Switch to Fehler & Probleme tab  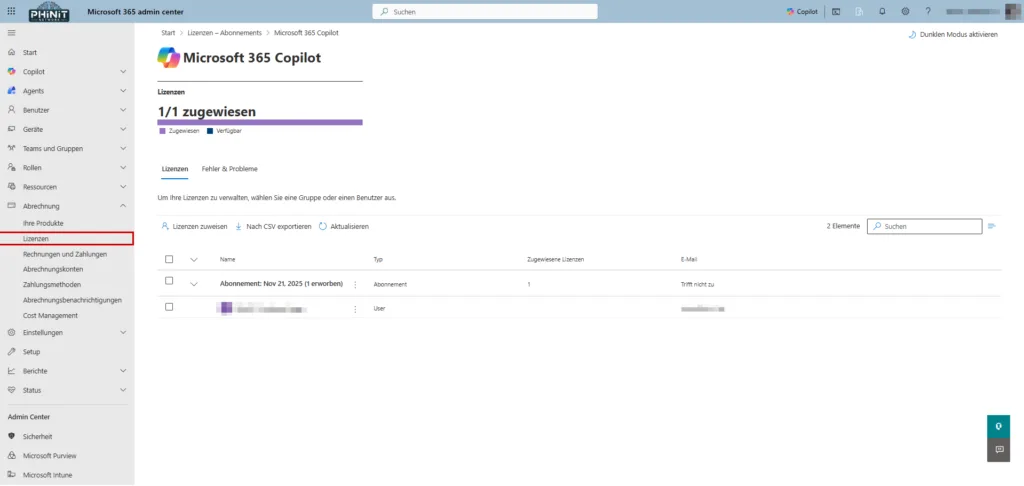[230, 169]
